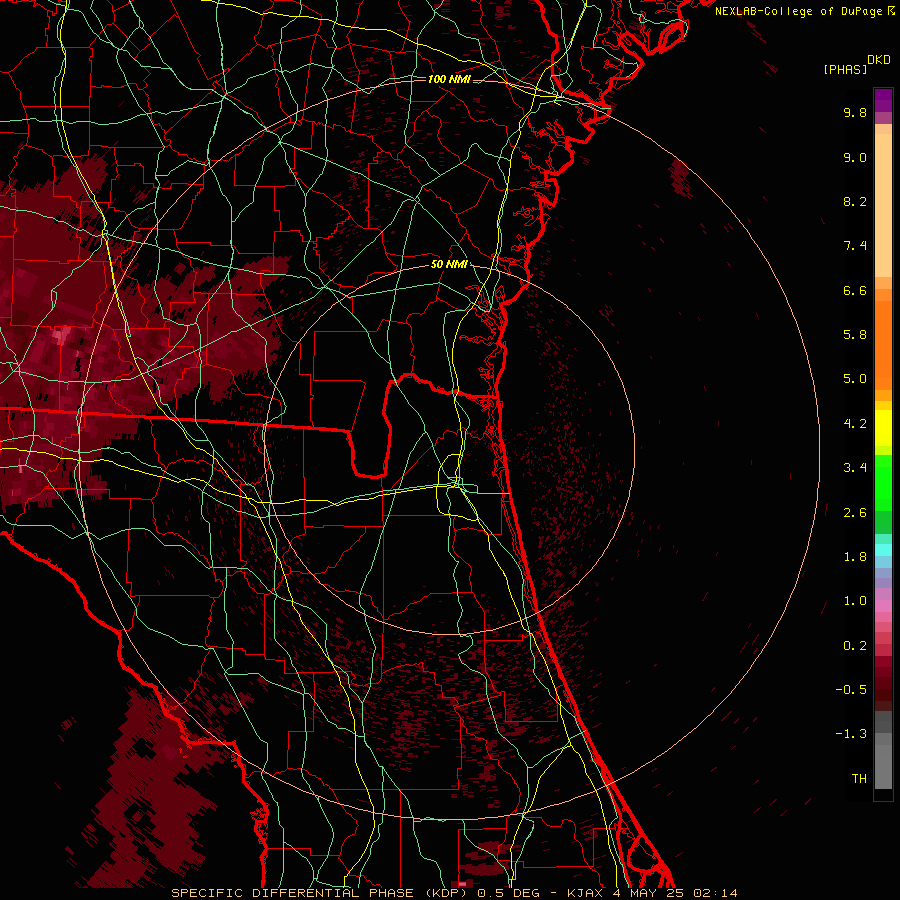Click the -0.5 scale value
Image resolution: width=900 pixels, height=900 pixels.
point(851,690)
